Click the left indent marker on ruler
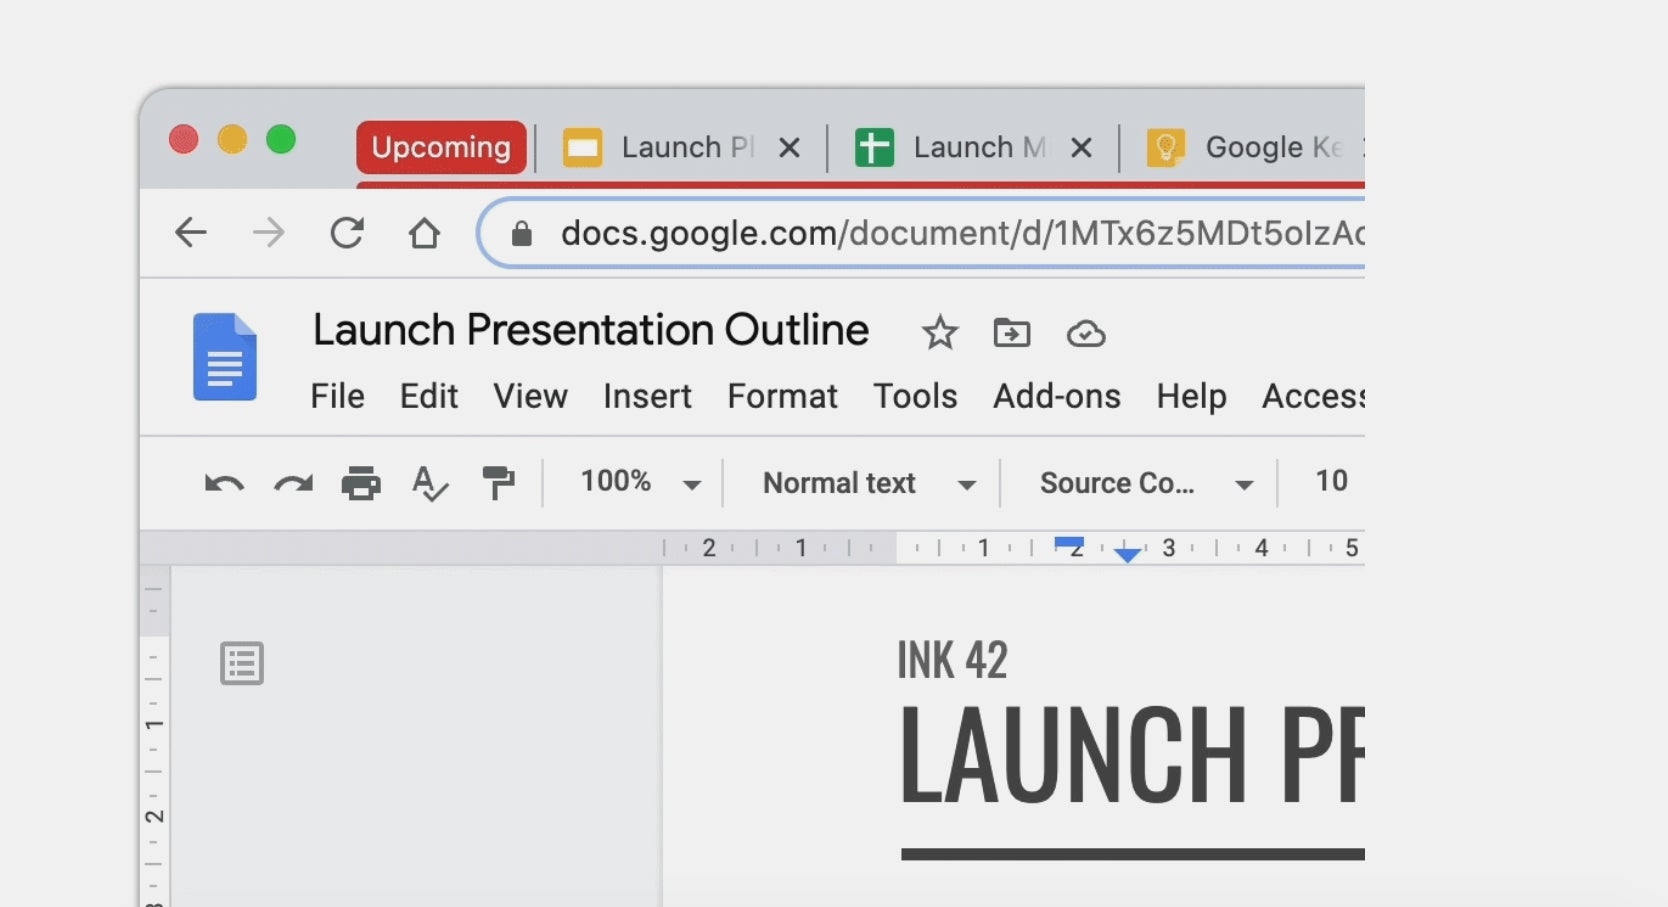 tap(1127, 556)
